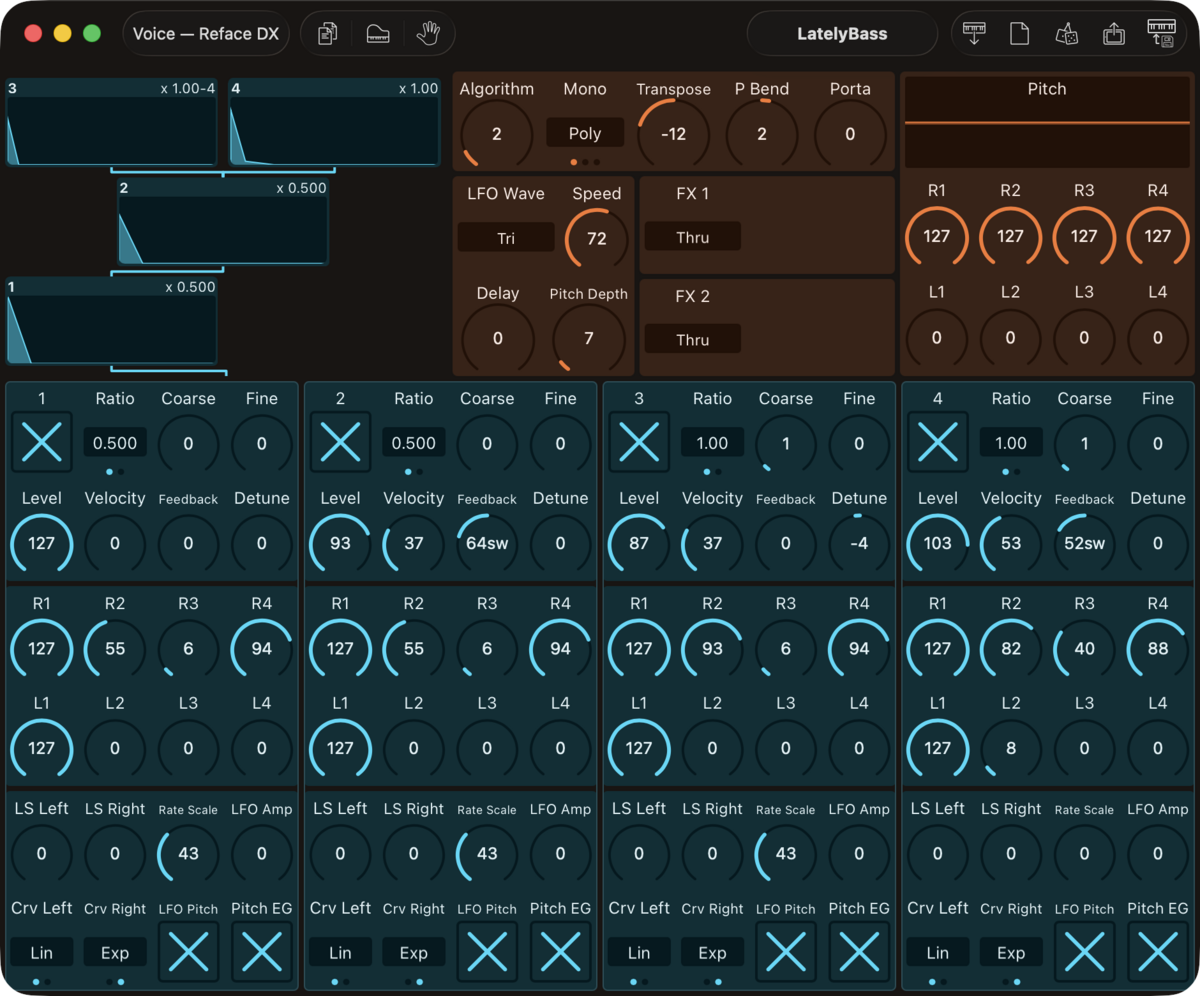
Task: Open the patch bank folder icon
Action: point(378,34)
